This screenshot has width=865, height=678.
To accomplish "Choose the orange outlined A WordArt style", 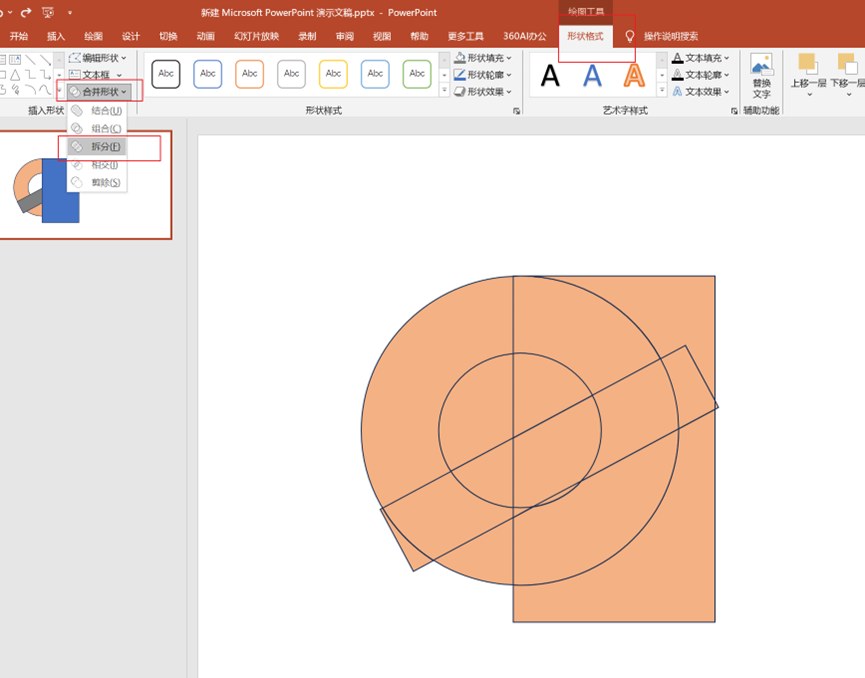I will [634, 75].
